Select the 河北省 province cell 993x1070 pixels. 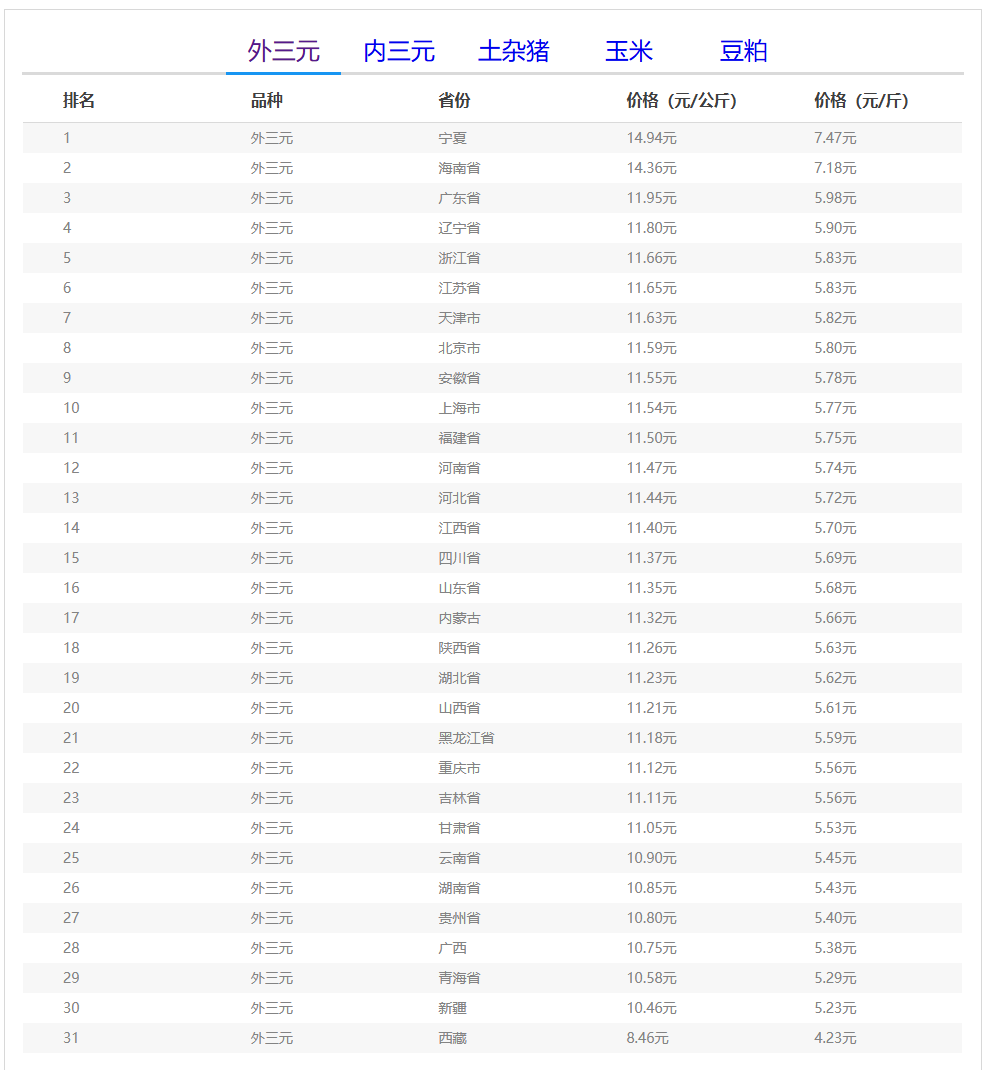click(459, 498)
